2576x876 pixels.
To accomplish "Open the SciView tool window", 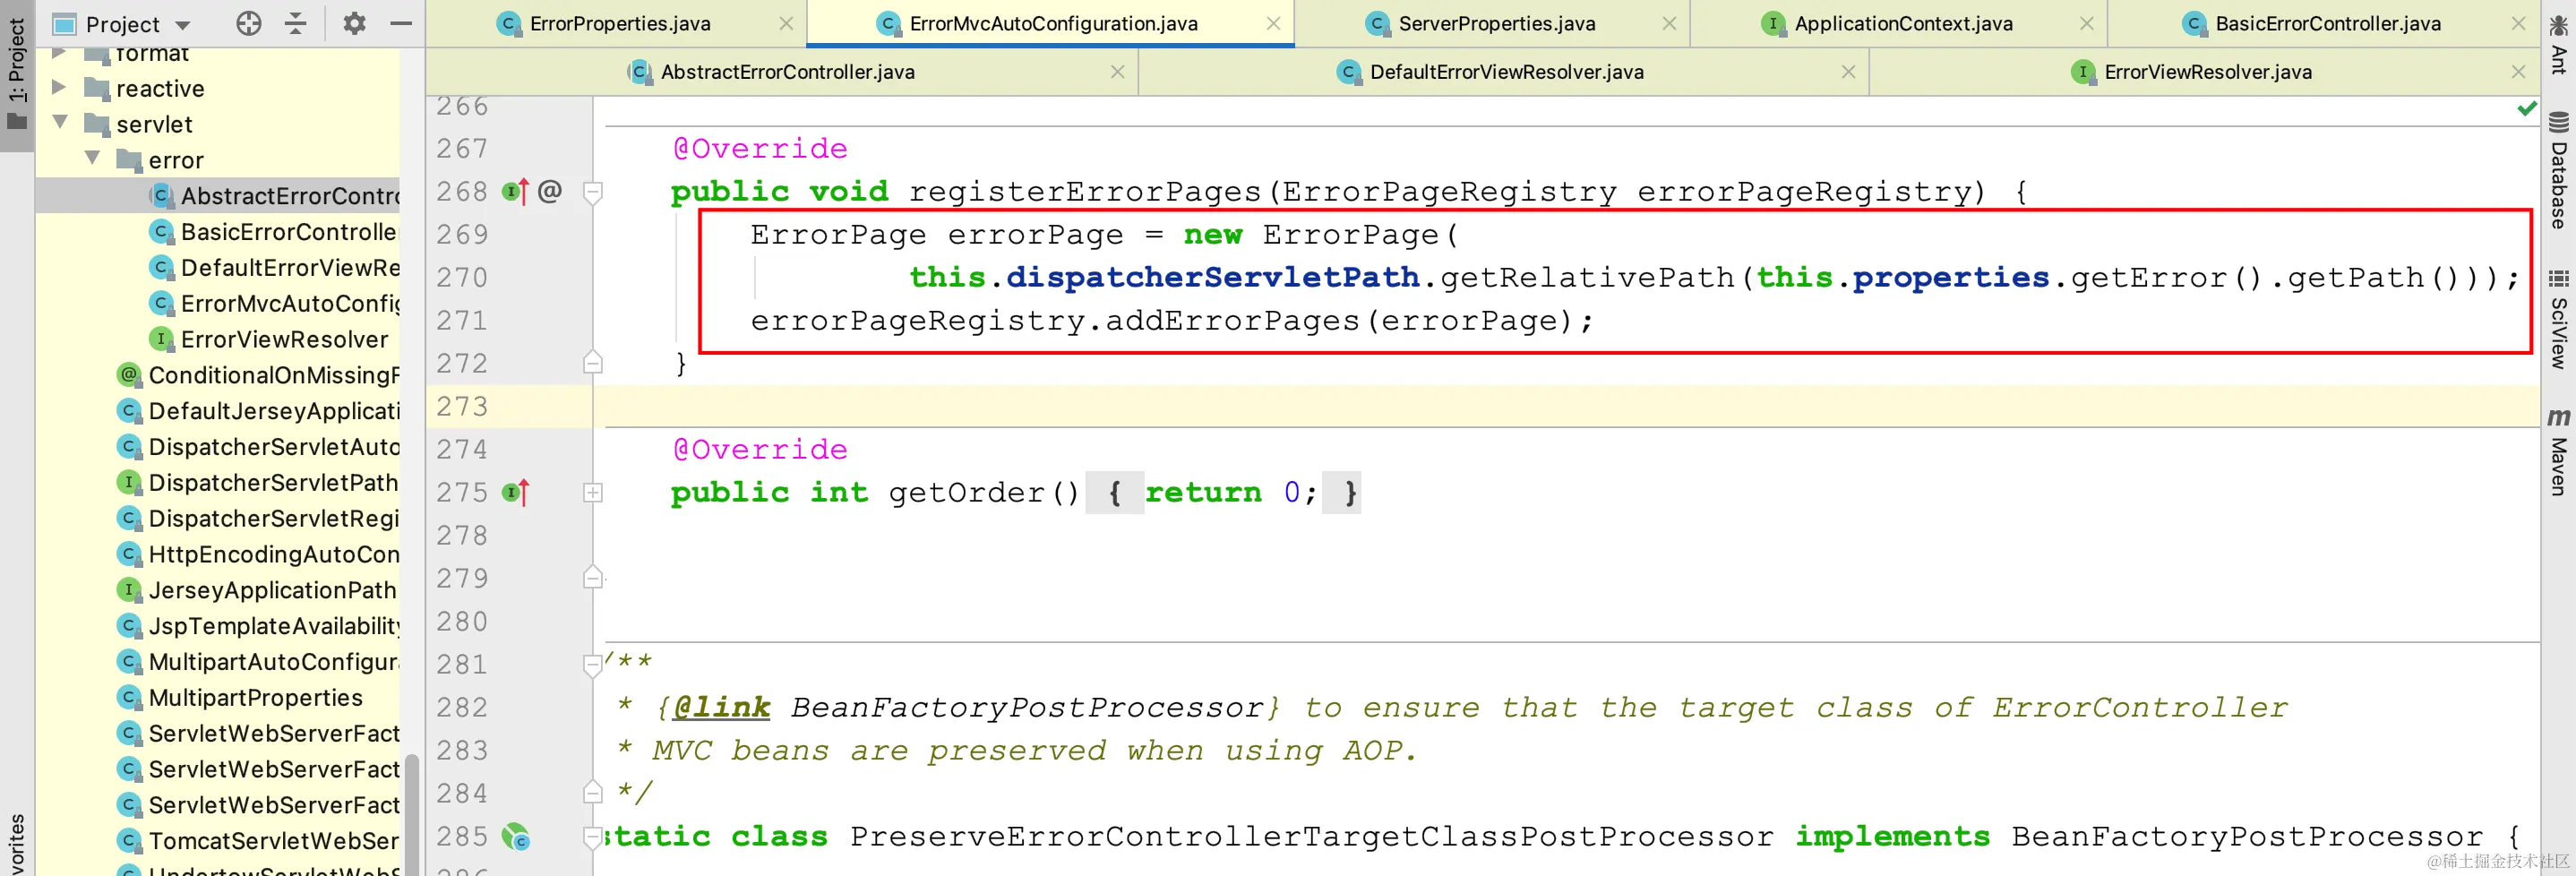I will pos(2559,320).
